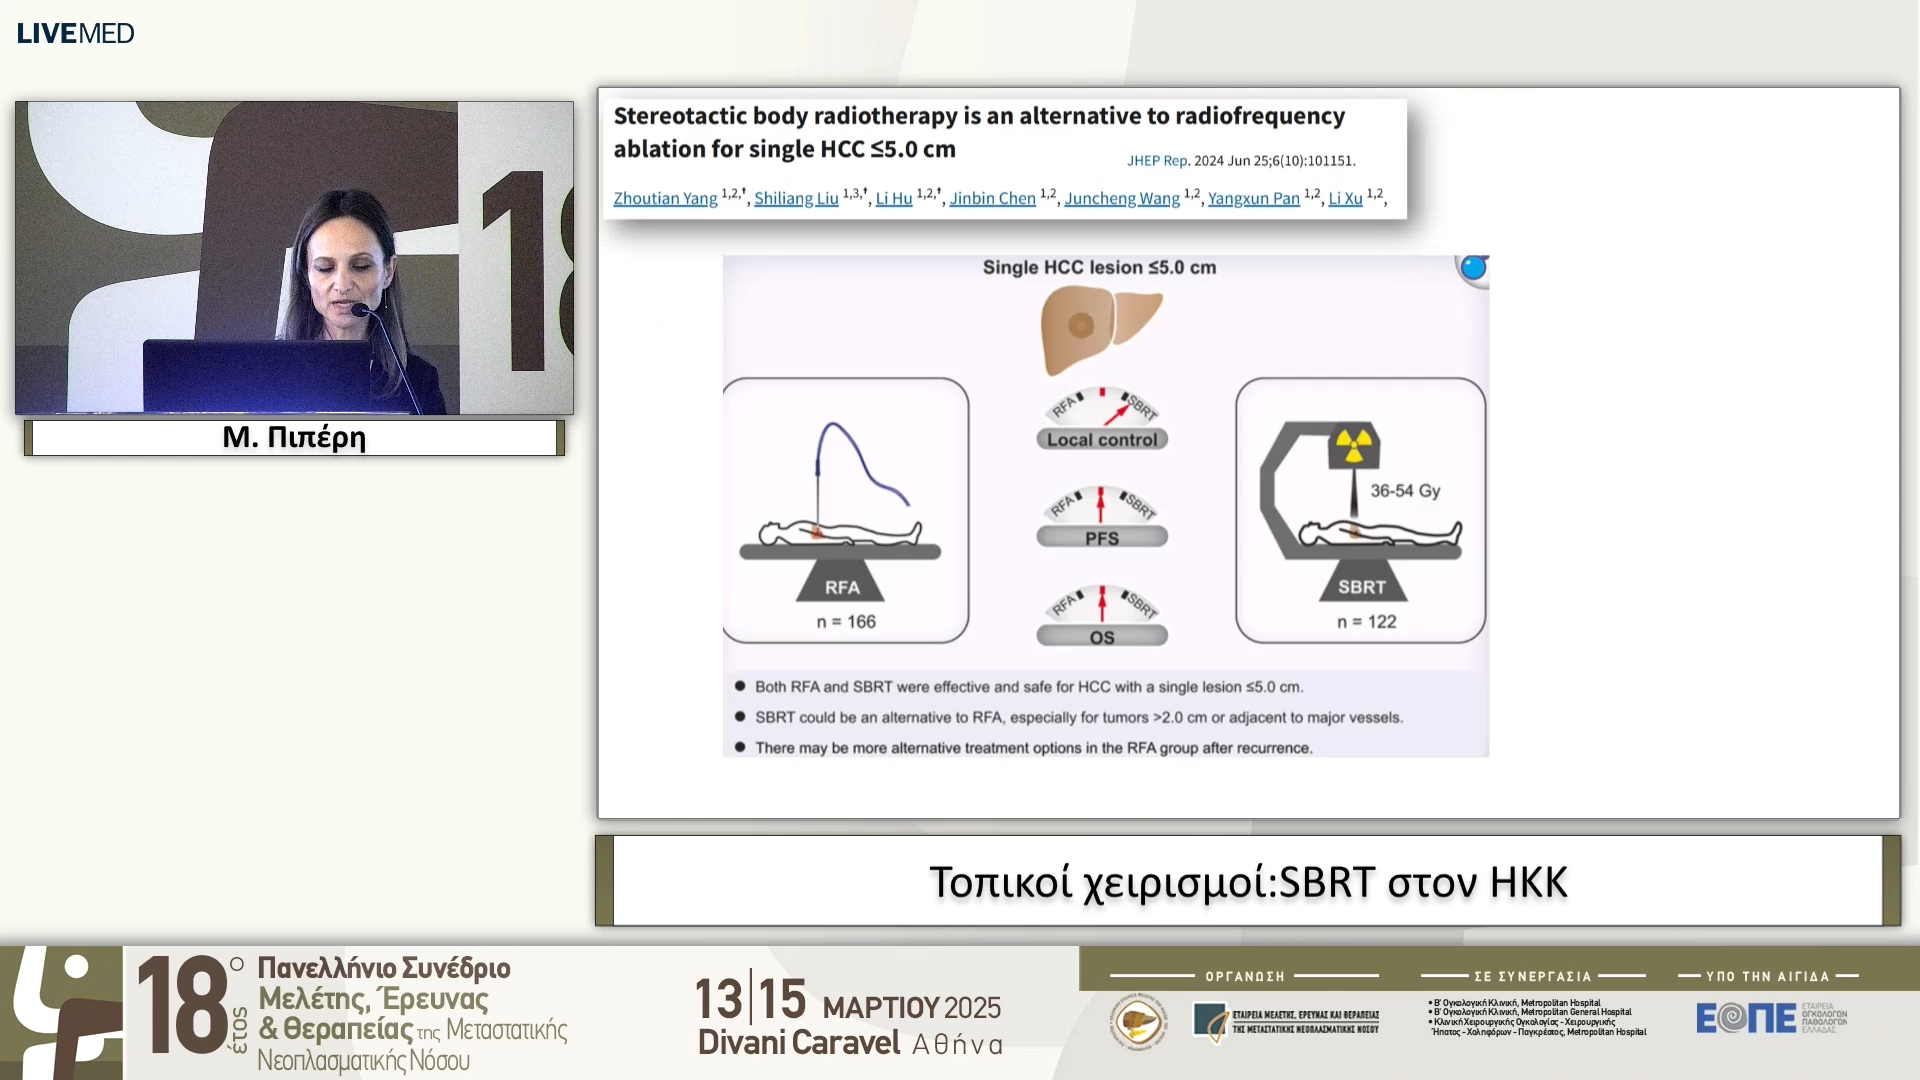Open the Yangxun Pan author link
Viewport: 1920px width, 1080px height.
point(1253,198)
